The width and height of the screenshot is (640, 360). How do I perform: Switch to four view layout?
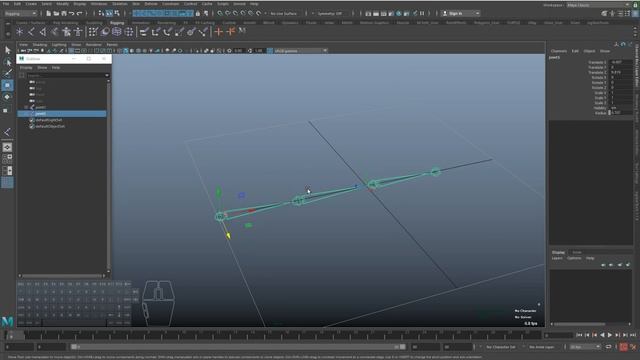pyautogui.click(x=7, y=158)
